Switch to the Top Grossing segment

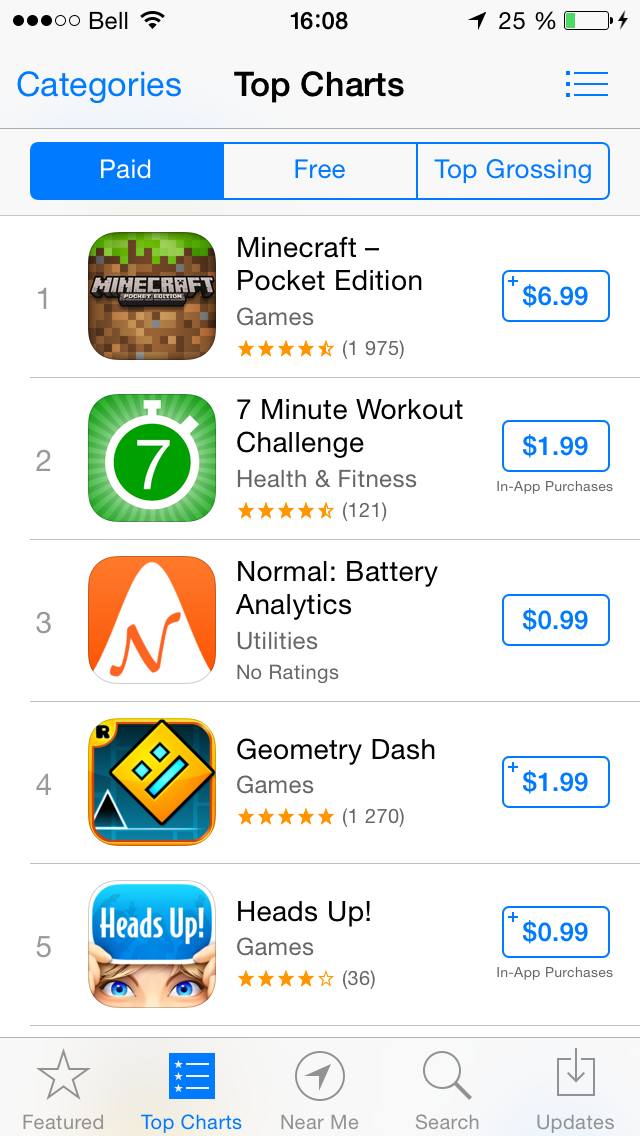tap(513, 170)
